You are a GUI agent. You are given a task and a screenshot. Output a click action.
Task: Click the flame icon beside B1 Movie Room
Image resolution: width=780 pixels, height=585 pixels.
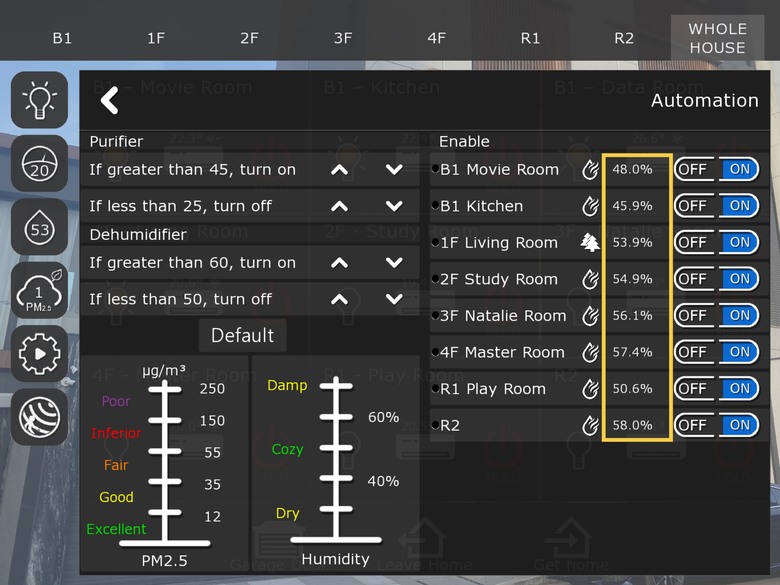(x=590, y=170)
